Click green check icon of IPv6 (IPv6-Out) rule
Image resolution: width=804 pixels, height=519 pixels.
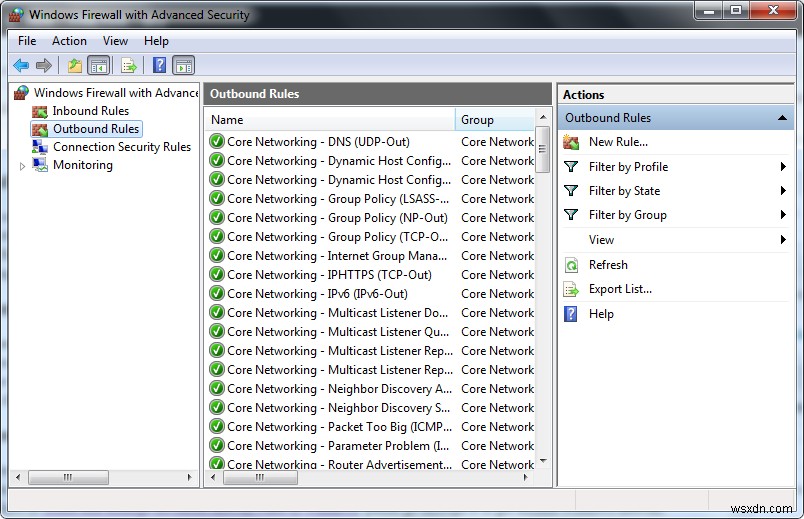217,293
